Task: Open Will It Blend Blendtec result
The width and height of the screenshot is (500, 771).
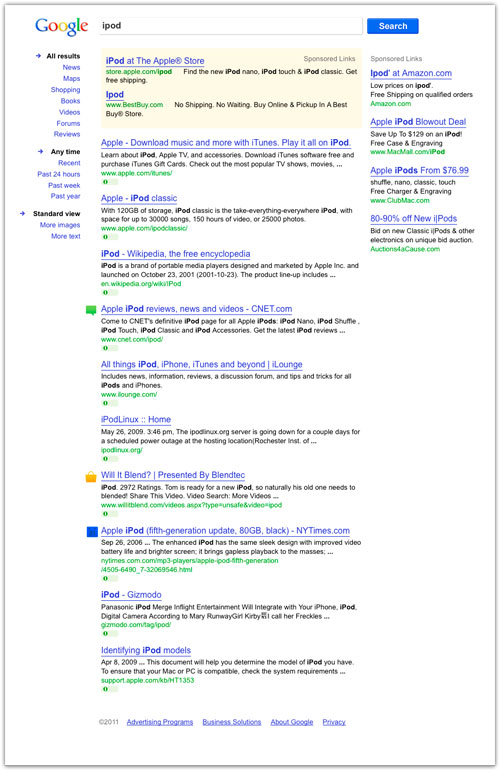Action: 173,475
